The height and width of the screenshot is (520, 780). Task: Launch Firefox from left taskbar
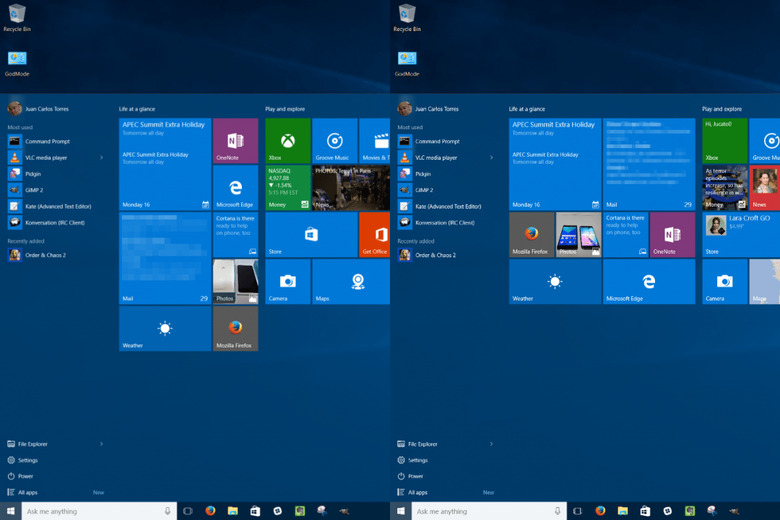(x=210, y=511)
